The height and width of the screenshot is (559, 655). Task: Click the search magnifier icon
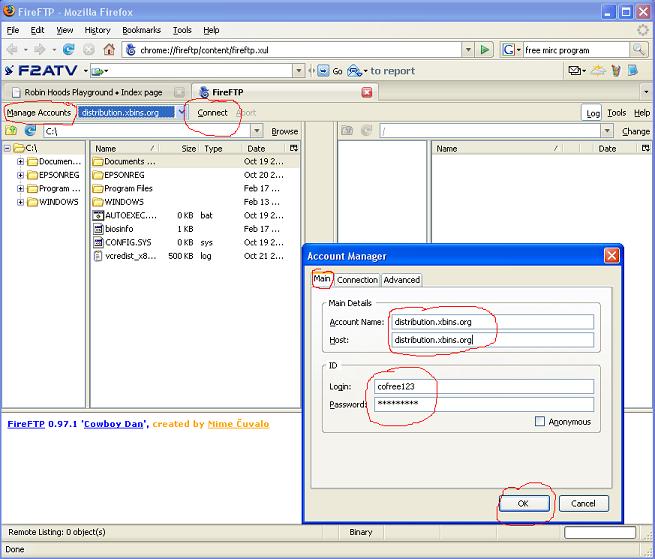tap(639, 50)
